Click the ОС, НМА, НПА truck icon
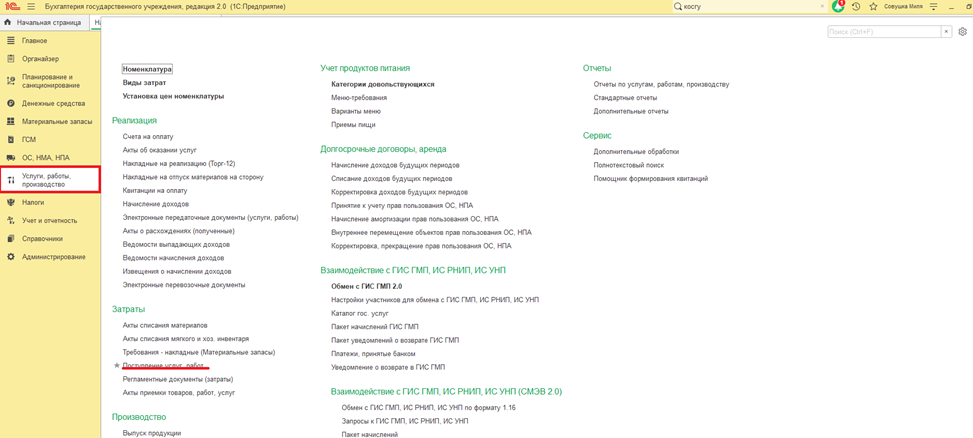The width and height of the screenshot is (973, 438). point(11,158)
